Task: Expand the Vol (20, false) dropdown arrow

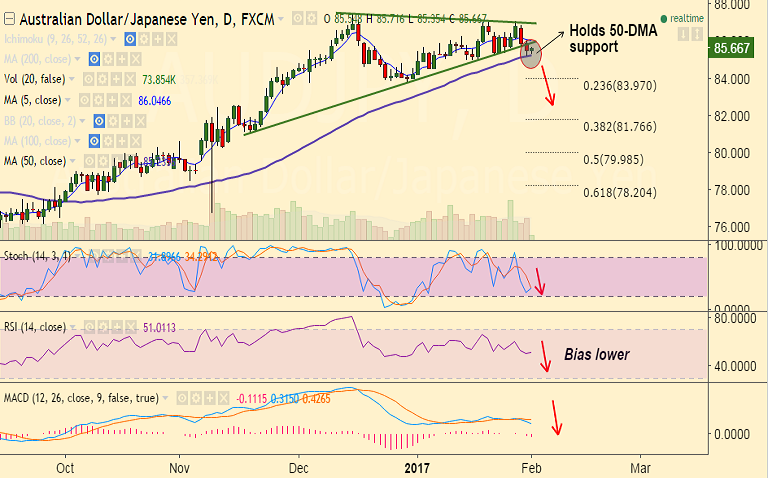Action: tap(72, 79)
